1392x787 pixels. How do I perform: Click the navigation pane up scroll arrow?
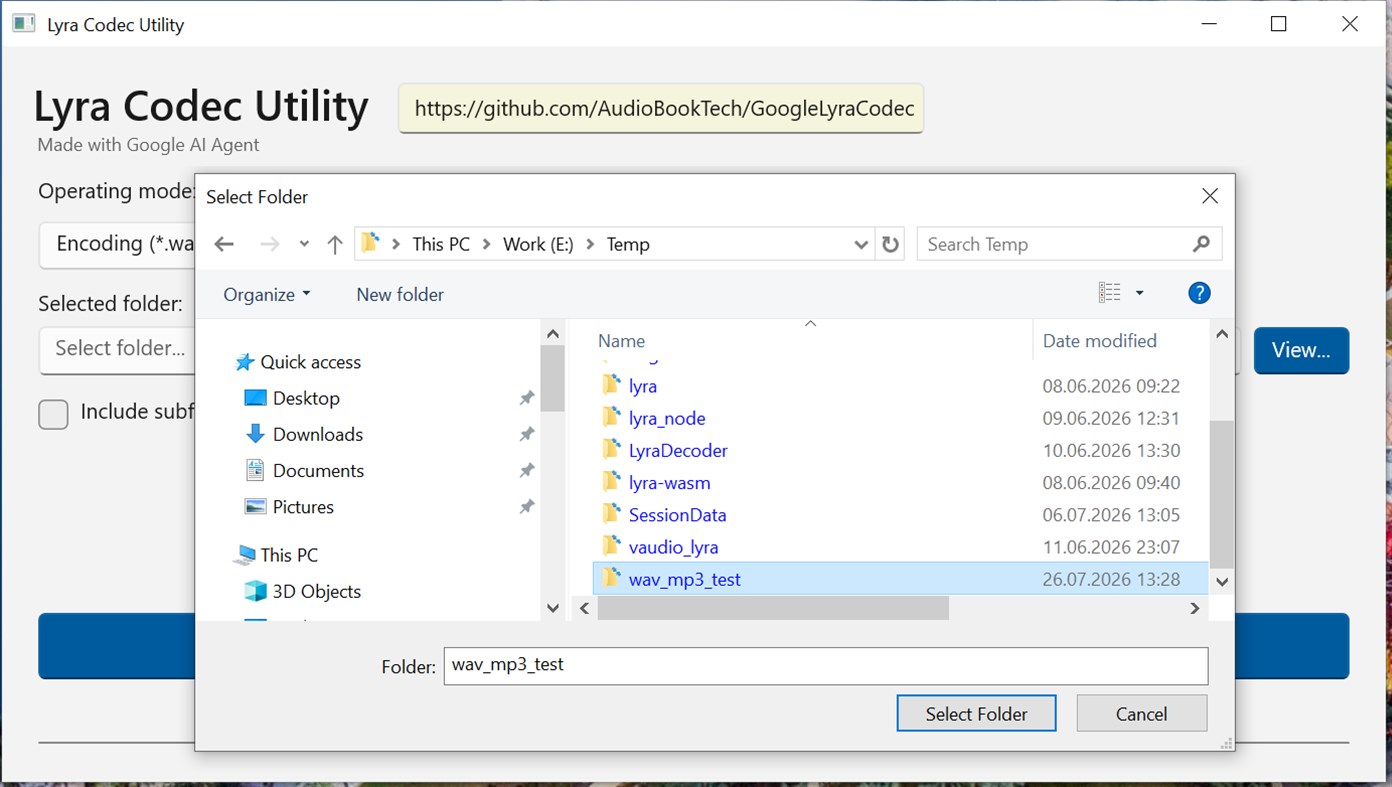tap(552, 333)
